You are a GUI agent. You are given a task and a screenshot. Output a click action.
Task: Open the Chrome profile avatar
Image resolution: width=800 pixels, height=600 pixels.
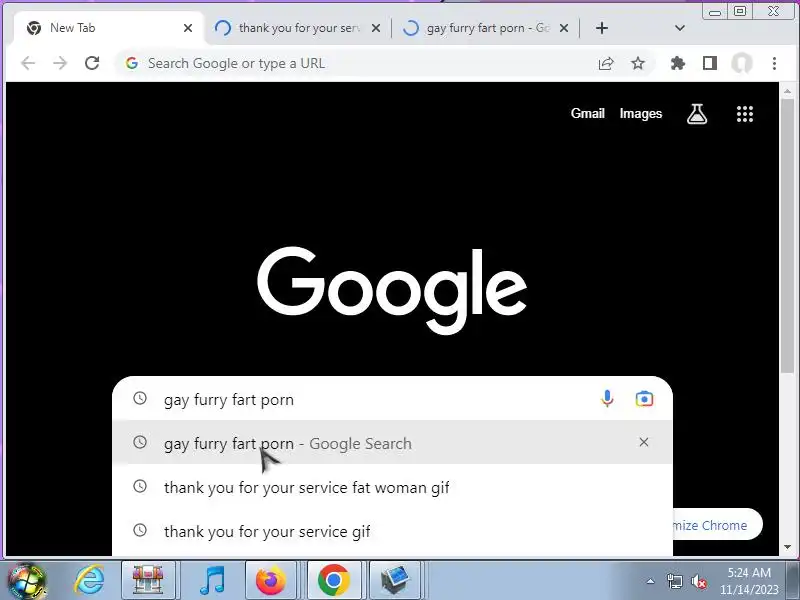pos(742,63)
